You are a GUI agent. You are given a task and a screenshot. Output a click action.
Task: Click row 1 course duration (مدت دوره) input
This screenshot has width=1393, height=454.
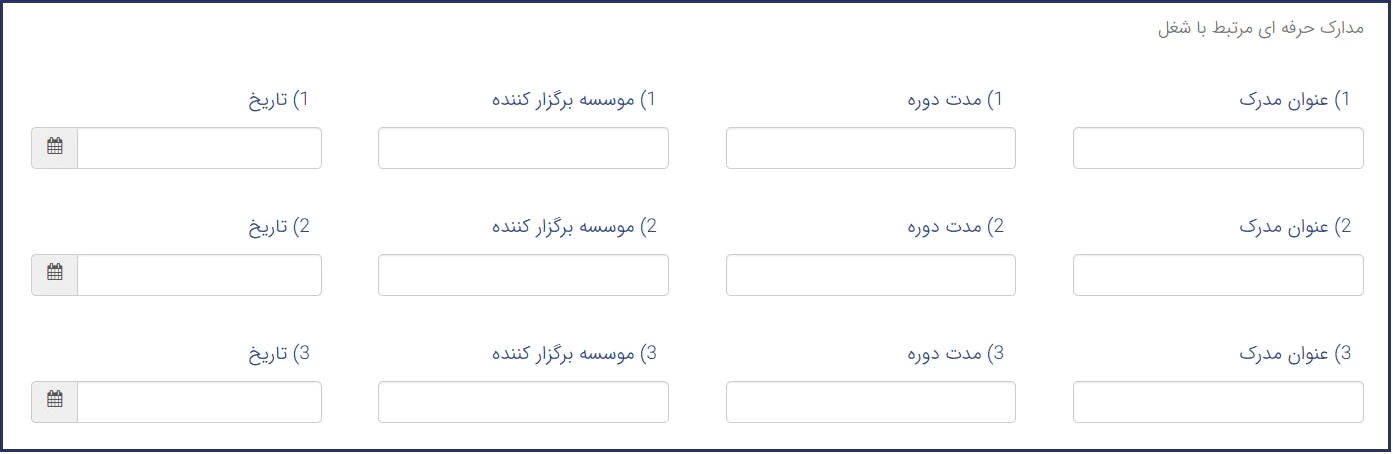pos(870,148)
